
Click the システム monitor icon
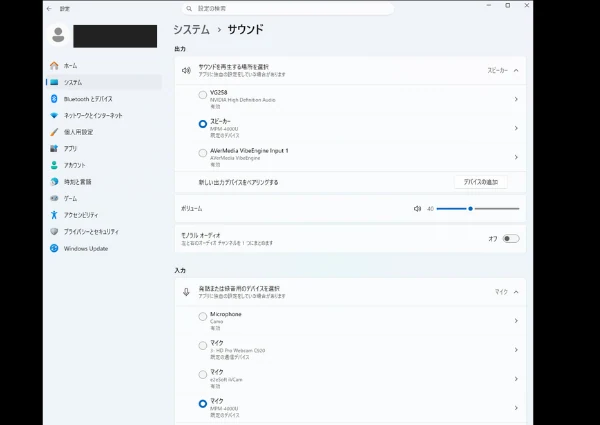[x=54, y=82]
